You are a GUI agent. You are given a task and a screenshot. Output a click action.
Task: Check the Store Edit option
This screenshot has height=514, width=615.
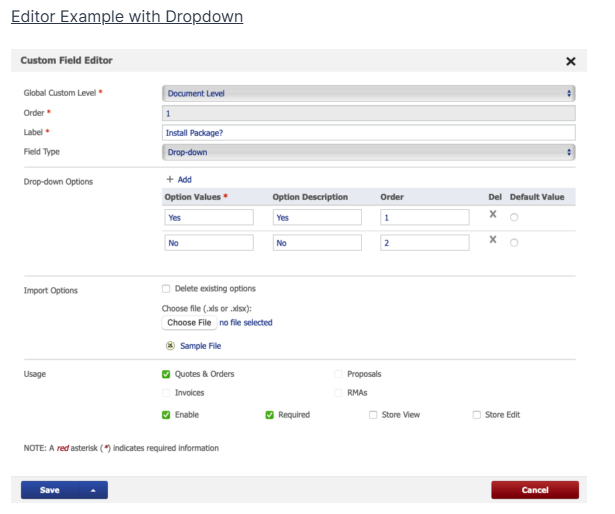point(477,414)
